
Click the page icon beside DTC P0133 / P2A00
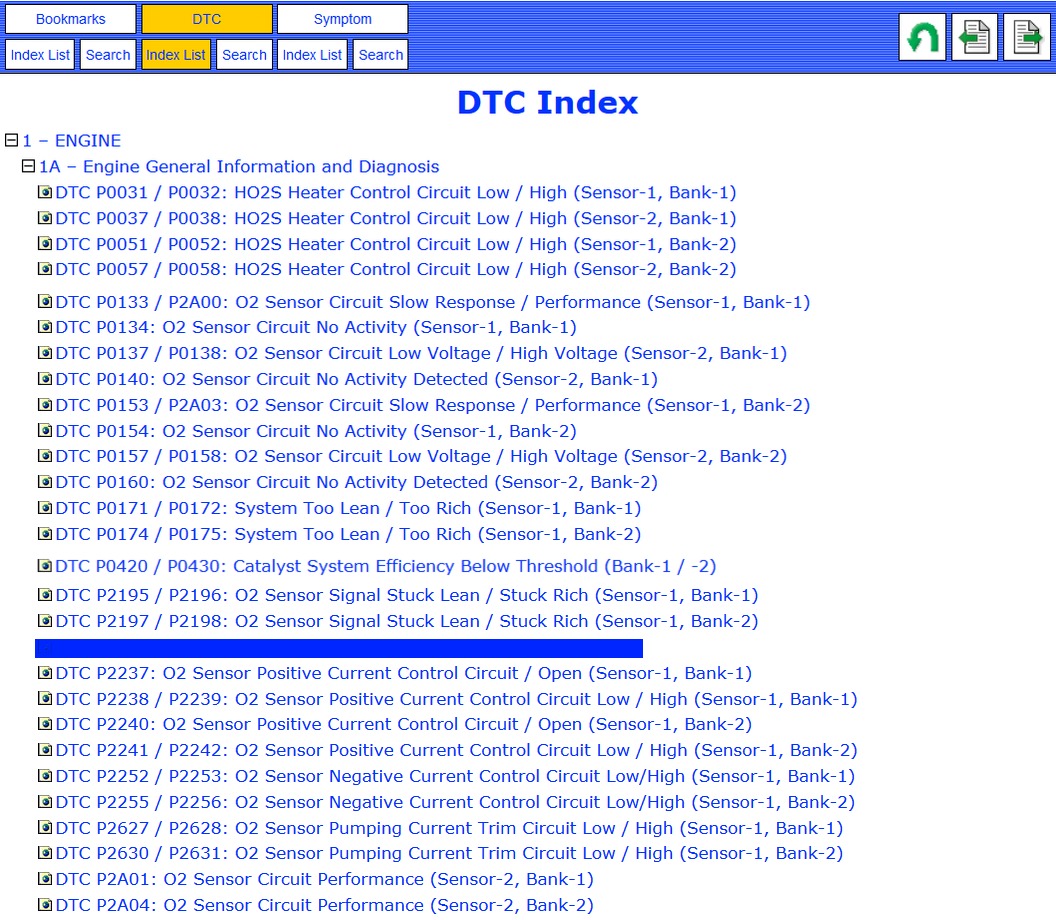(45, 302)
